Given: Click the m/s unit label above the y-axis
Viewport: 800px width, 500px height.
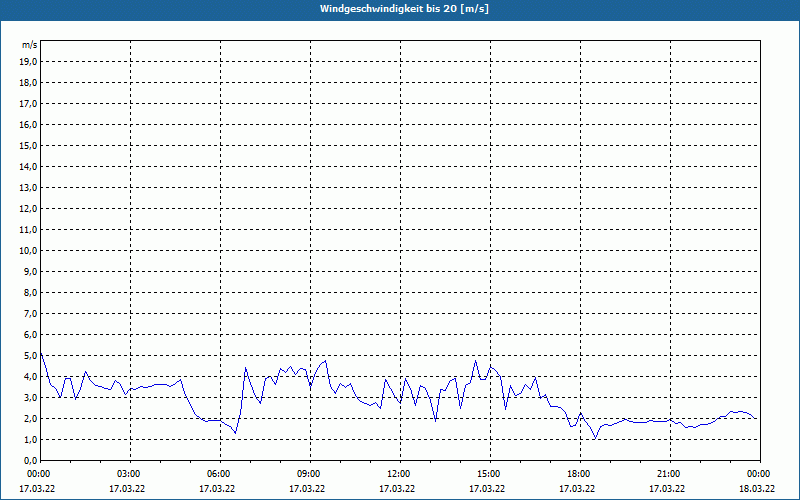Looking at the screenshot, I should pos(30,45).
